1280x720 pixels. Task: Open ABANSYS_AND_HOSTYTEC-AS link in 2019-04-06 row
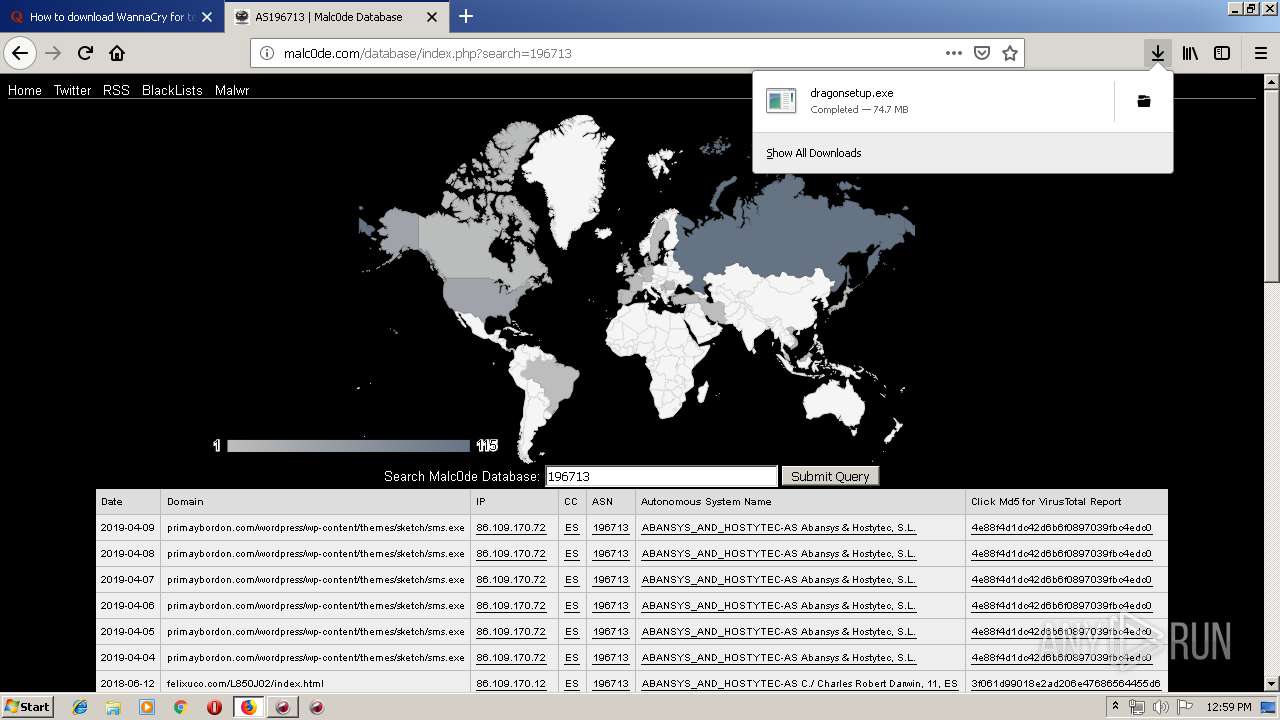click(778, 605)
